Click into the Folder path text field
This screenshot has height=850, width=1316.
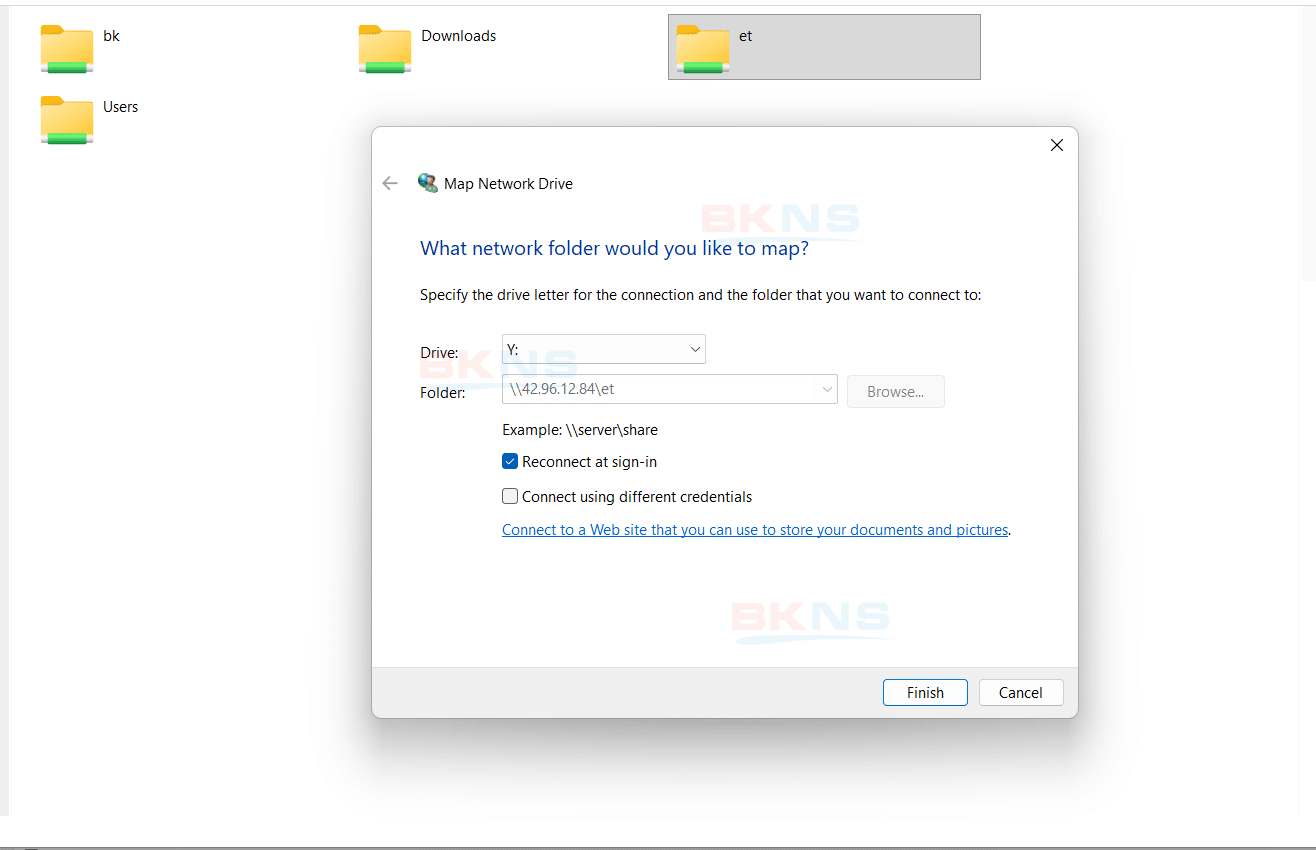(x=660, y=389)
